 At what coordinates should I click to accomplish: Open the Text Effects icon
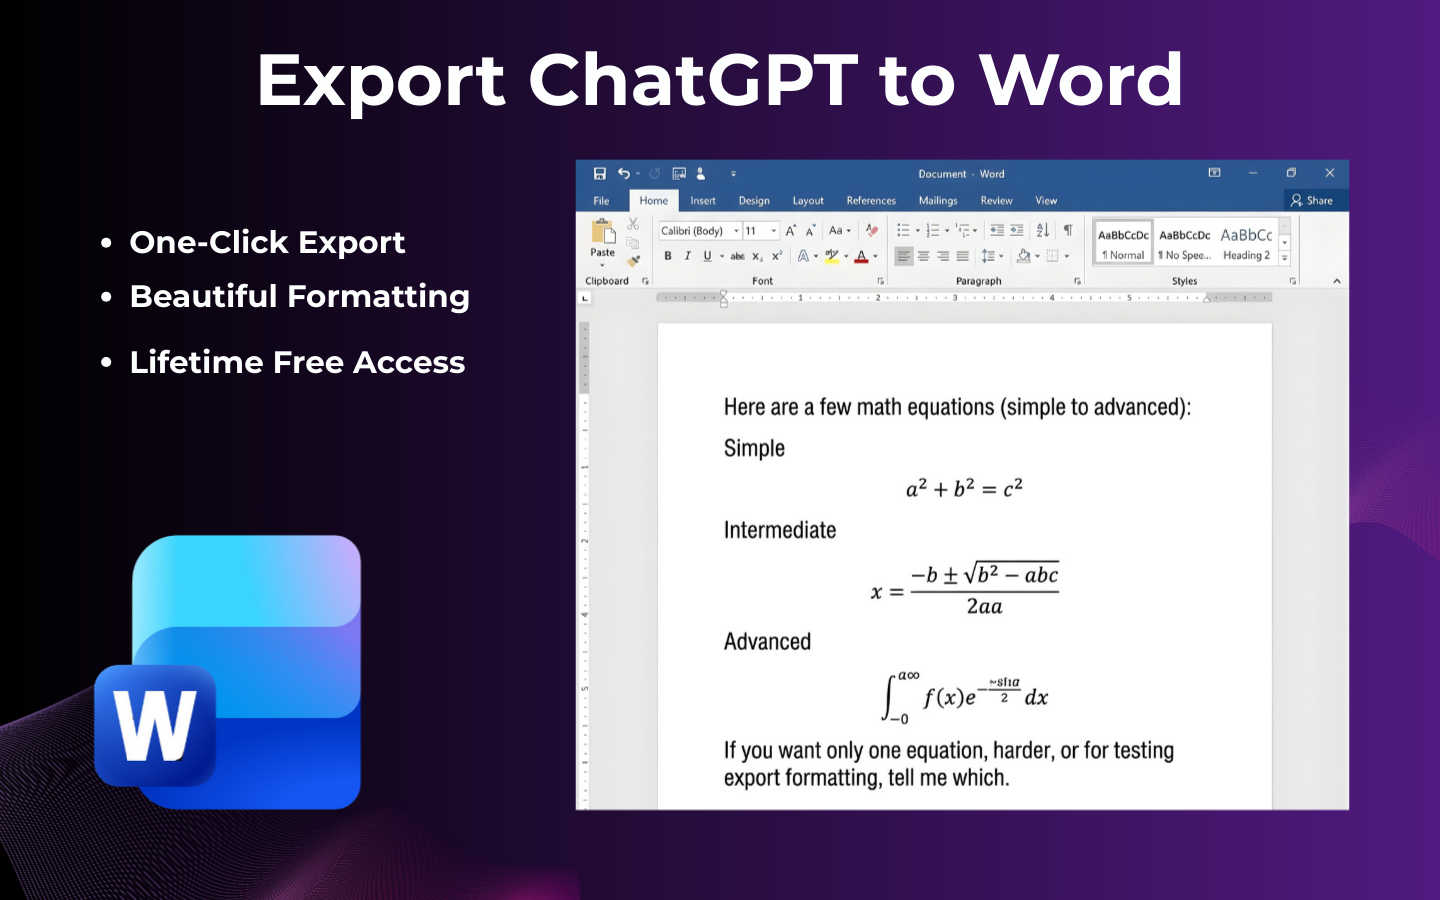coord(803,256)
